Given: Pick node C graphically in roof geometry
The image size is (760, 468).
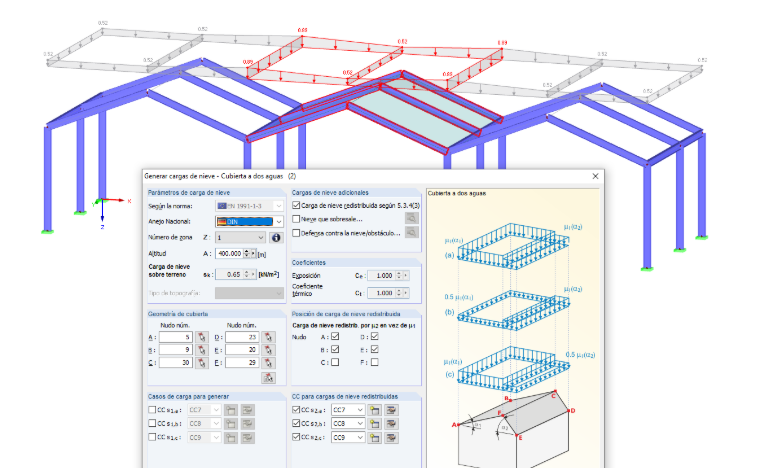Looking at the screenshot, I should click(201, 363).
